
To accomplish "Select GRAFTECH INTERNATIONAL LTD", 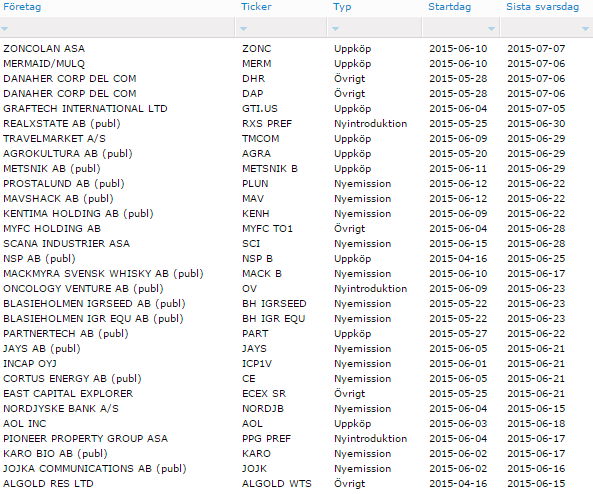I will pyautogui.click(x=85, y=109).
